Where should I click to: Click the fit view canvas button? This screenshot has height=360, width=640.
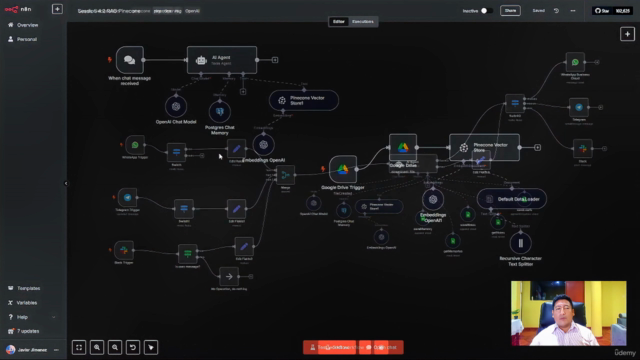[x=79, y=347]
